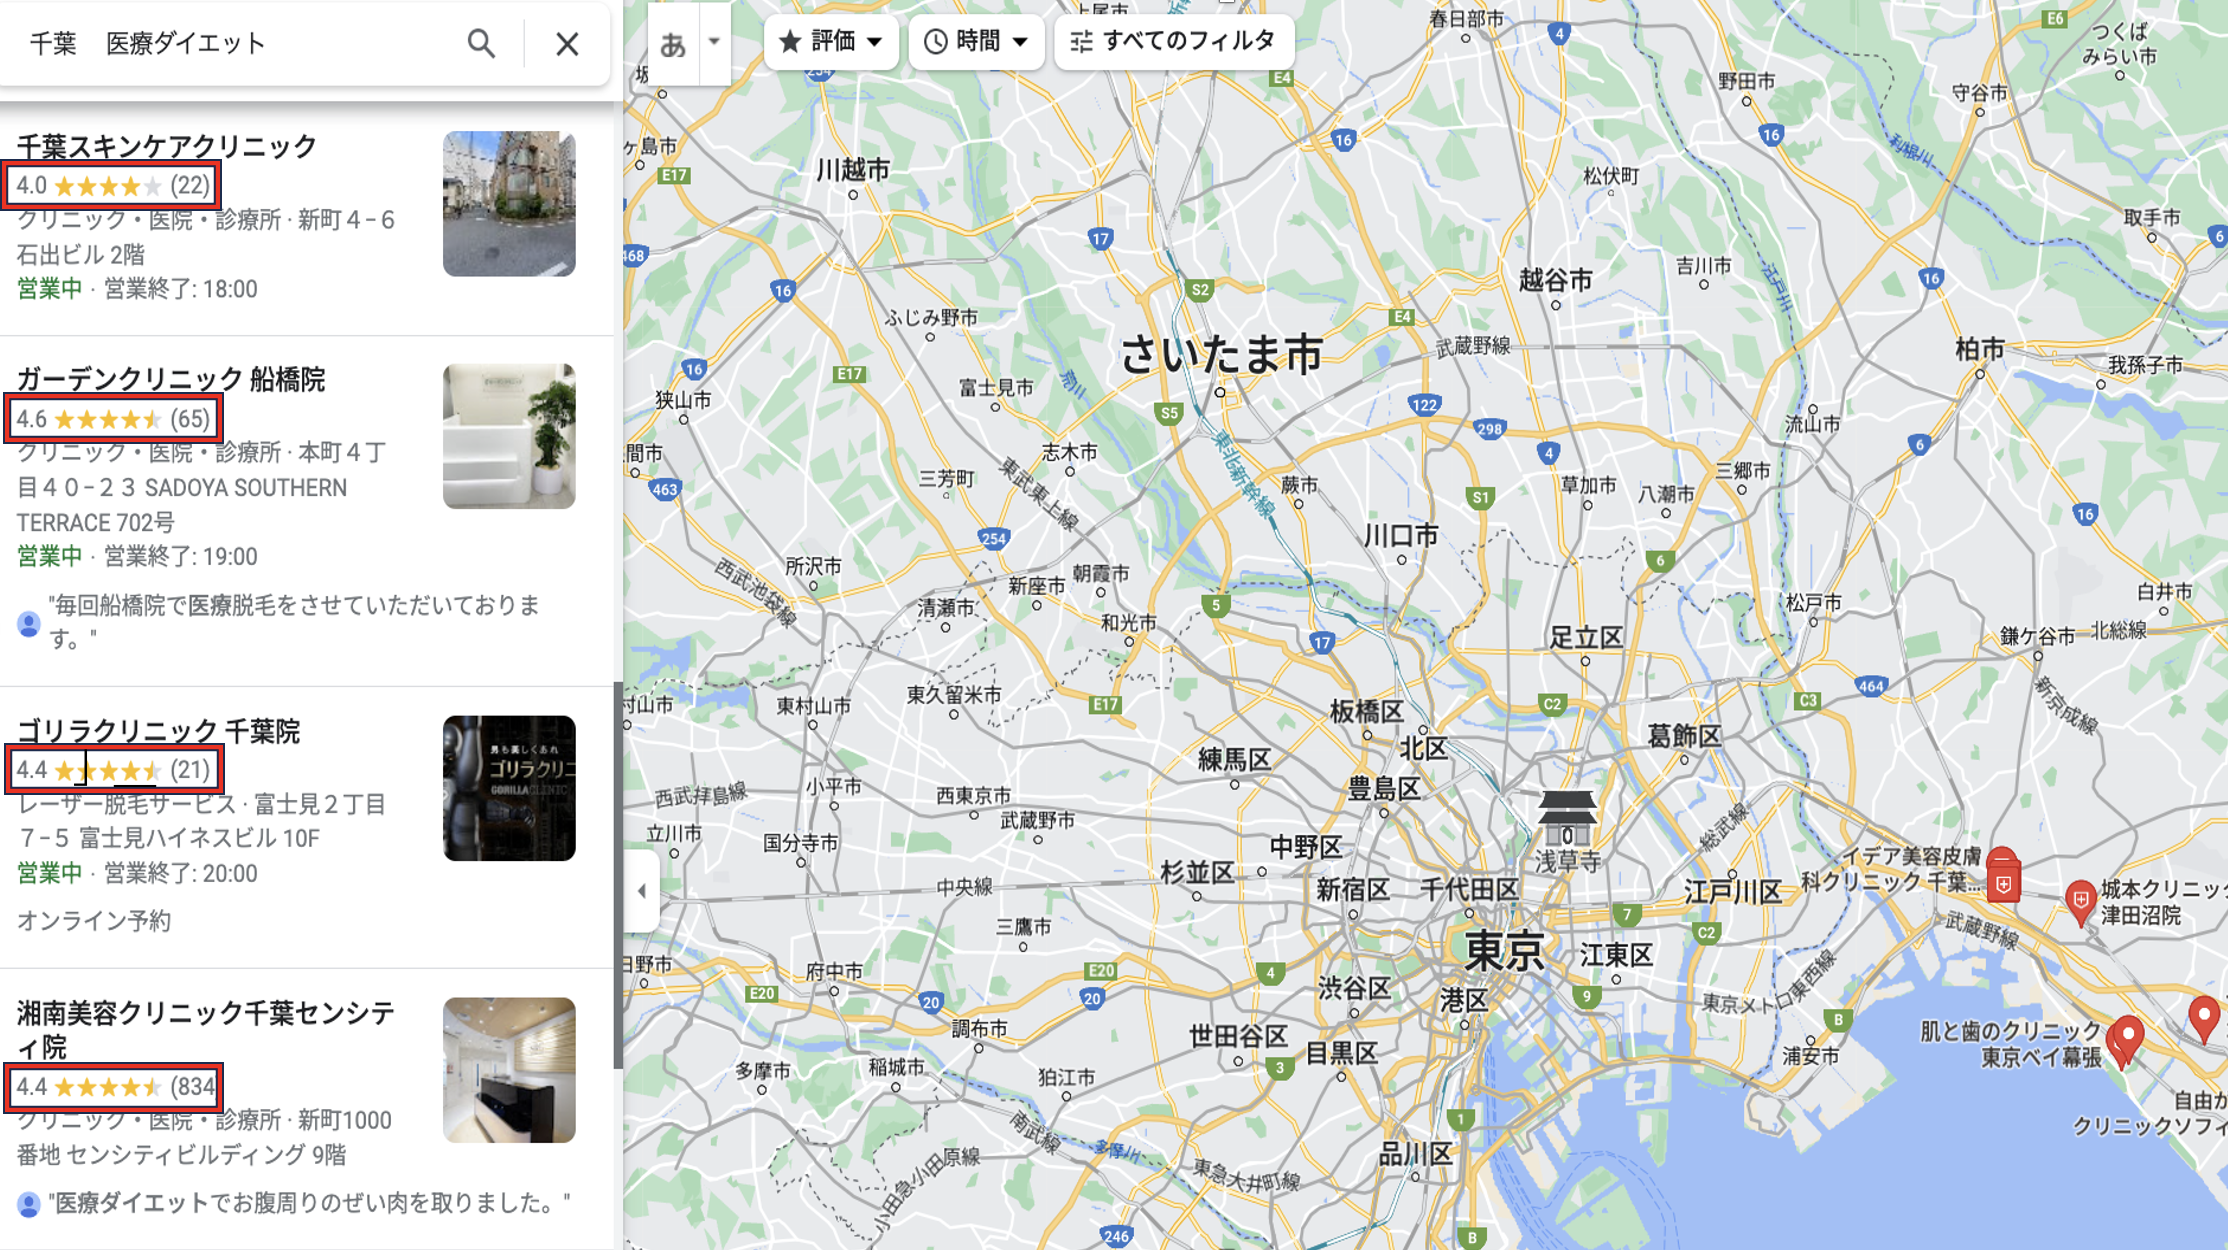Click the 東京 city label on map
This screenshot has width=2228, height=1250.
[x=1504, y=951]
